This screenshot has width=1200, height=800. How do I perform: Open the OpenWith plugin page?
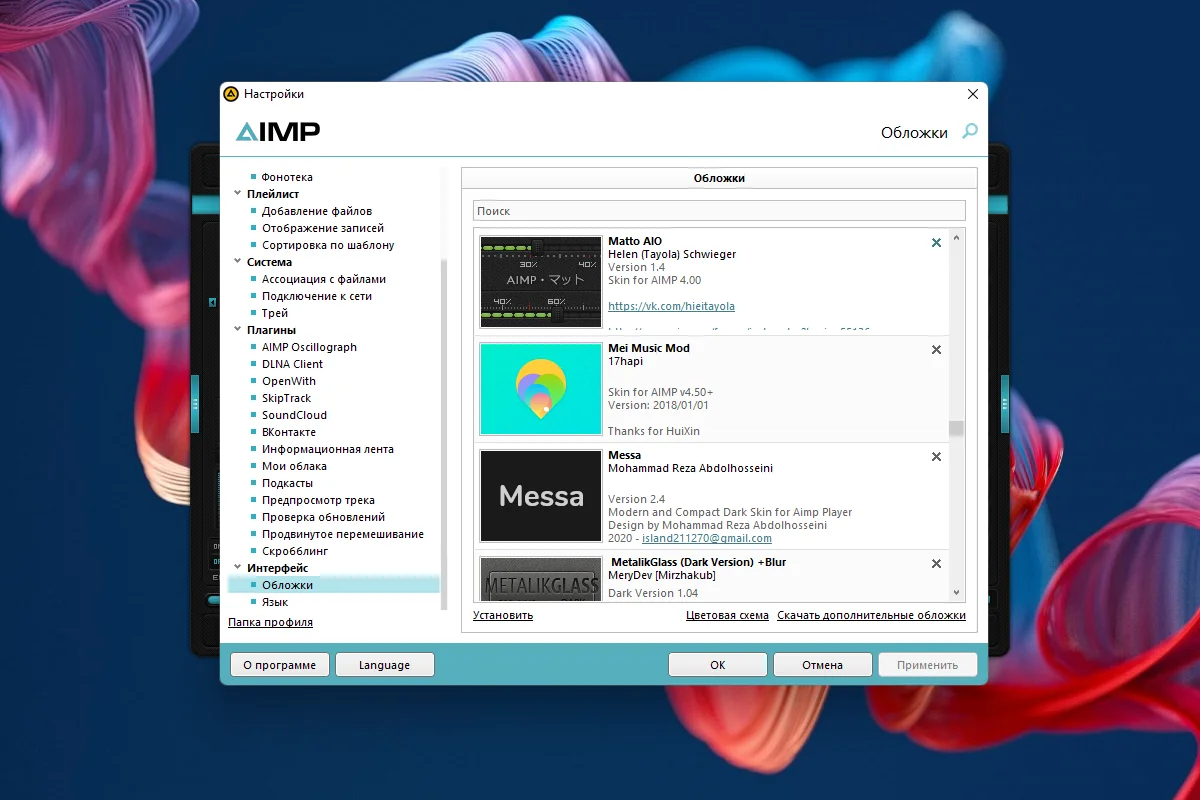pos(289,381)
